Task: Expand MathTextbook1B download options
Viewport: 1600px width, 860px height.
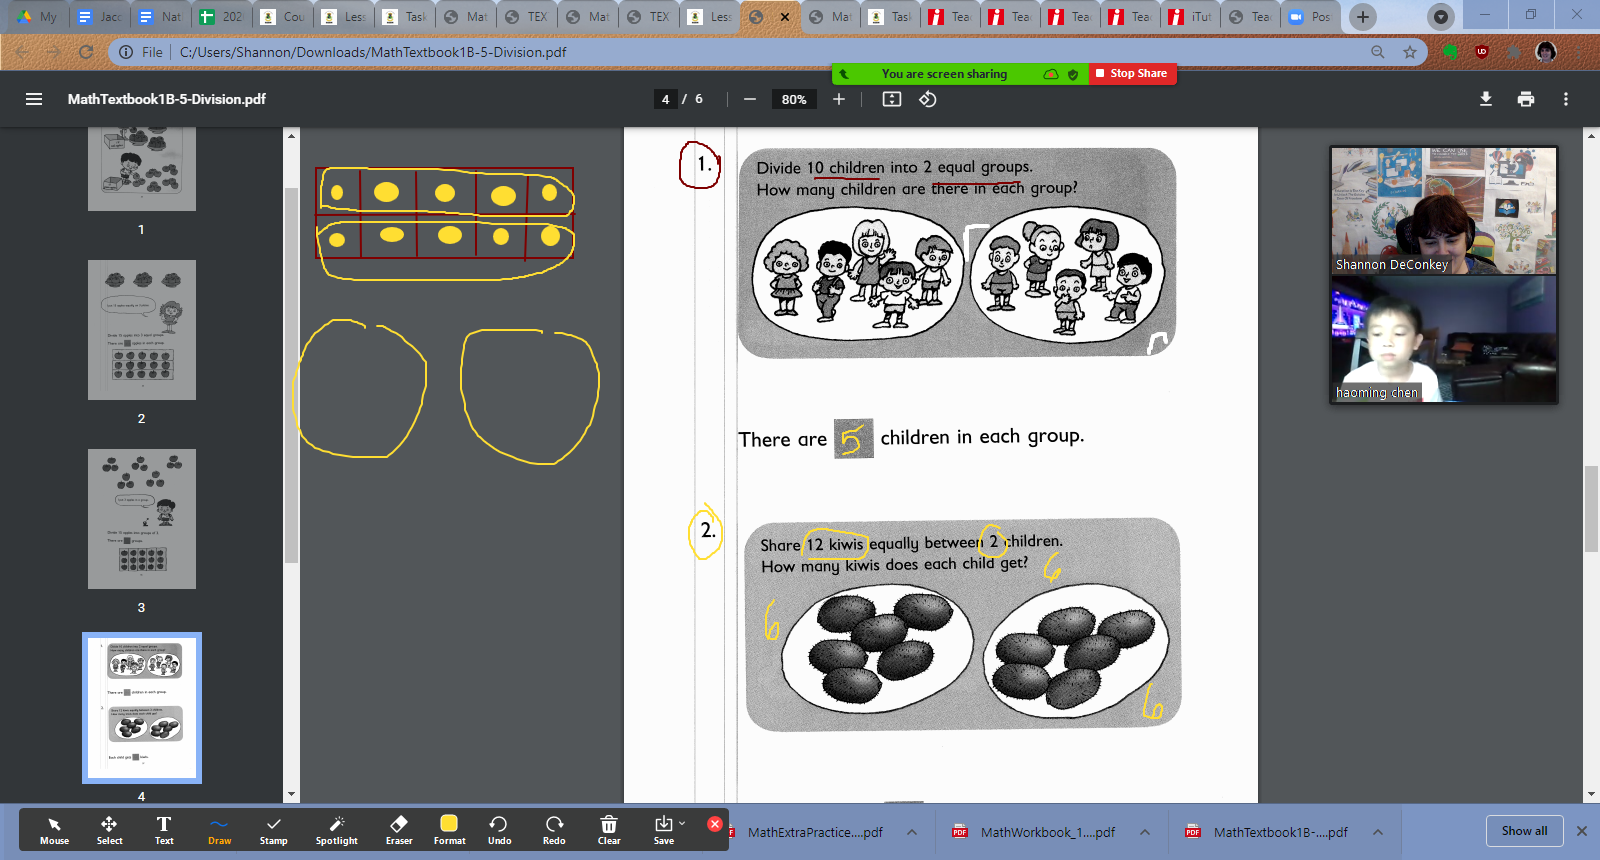Action: (1378, 832)
